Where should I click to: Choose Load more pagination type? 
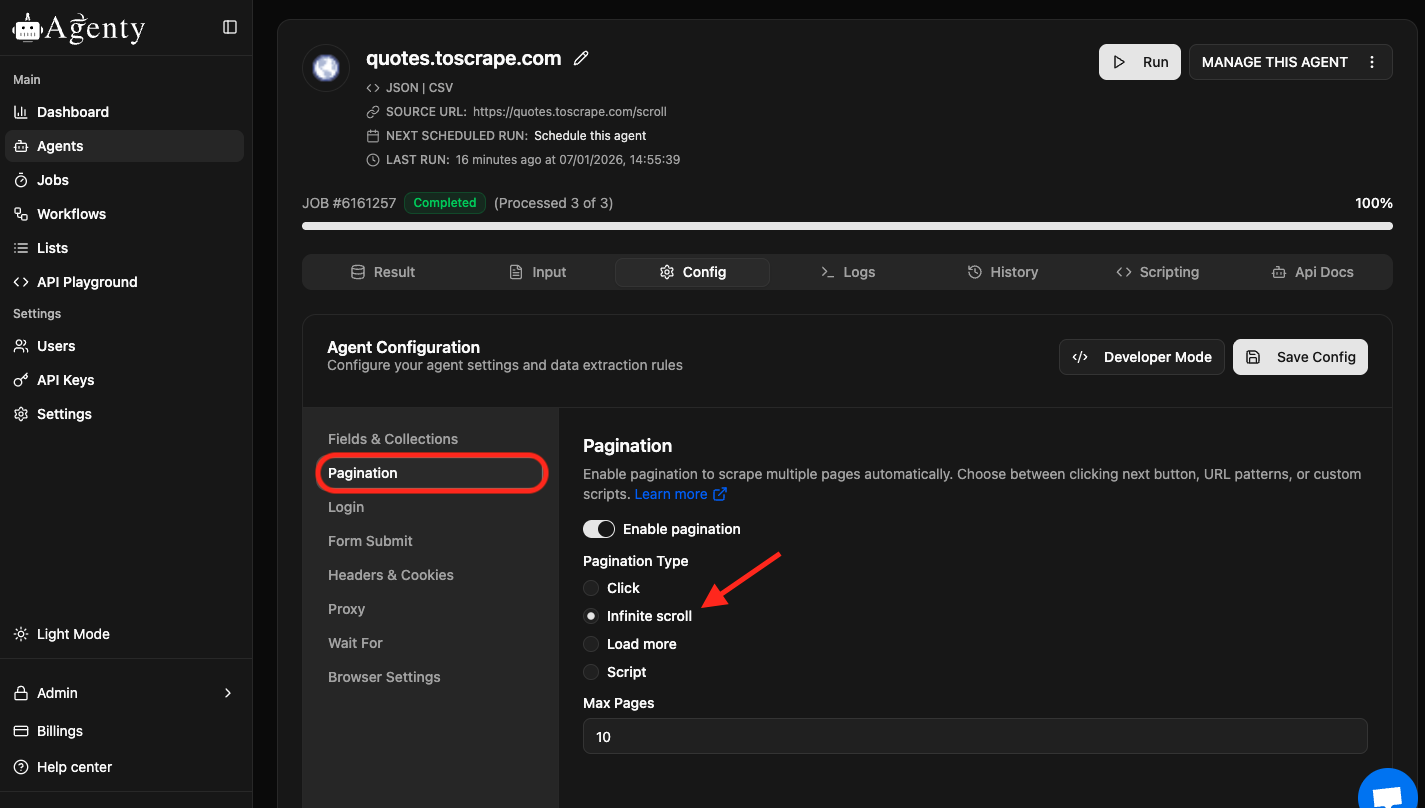click(591, 644)
